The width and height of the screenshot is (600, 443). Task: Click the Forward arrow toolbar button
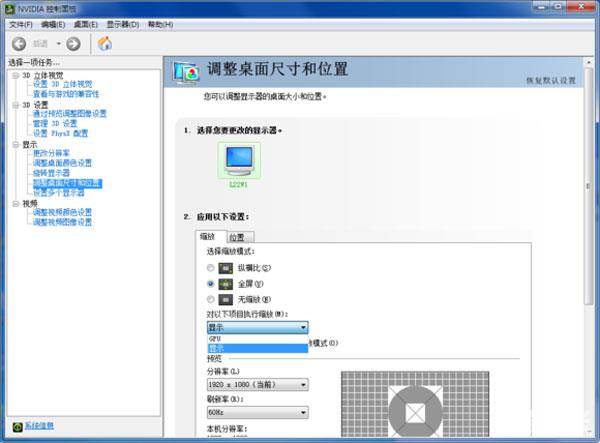click(73, 44)
